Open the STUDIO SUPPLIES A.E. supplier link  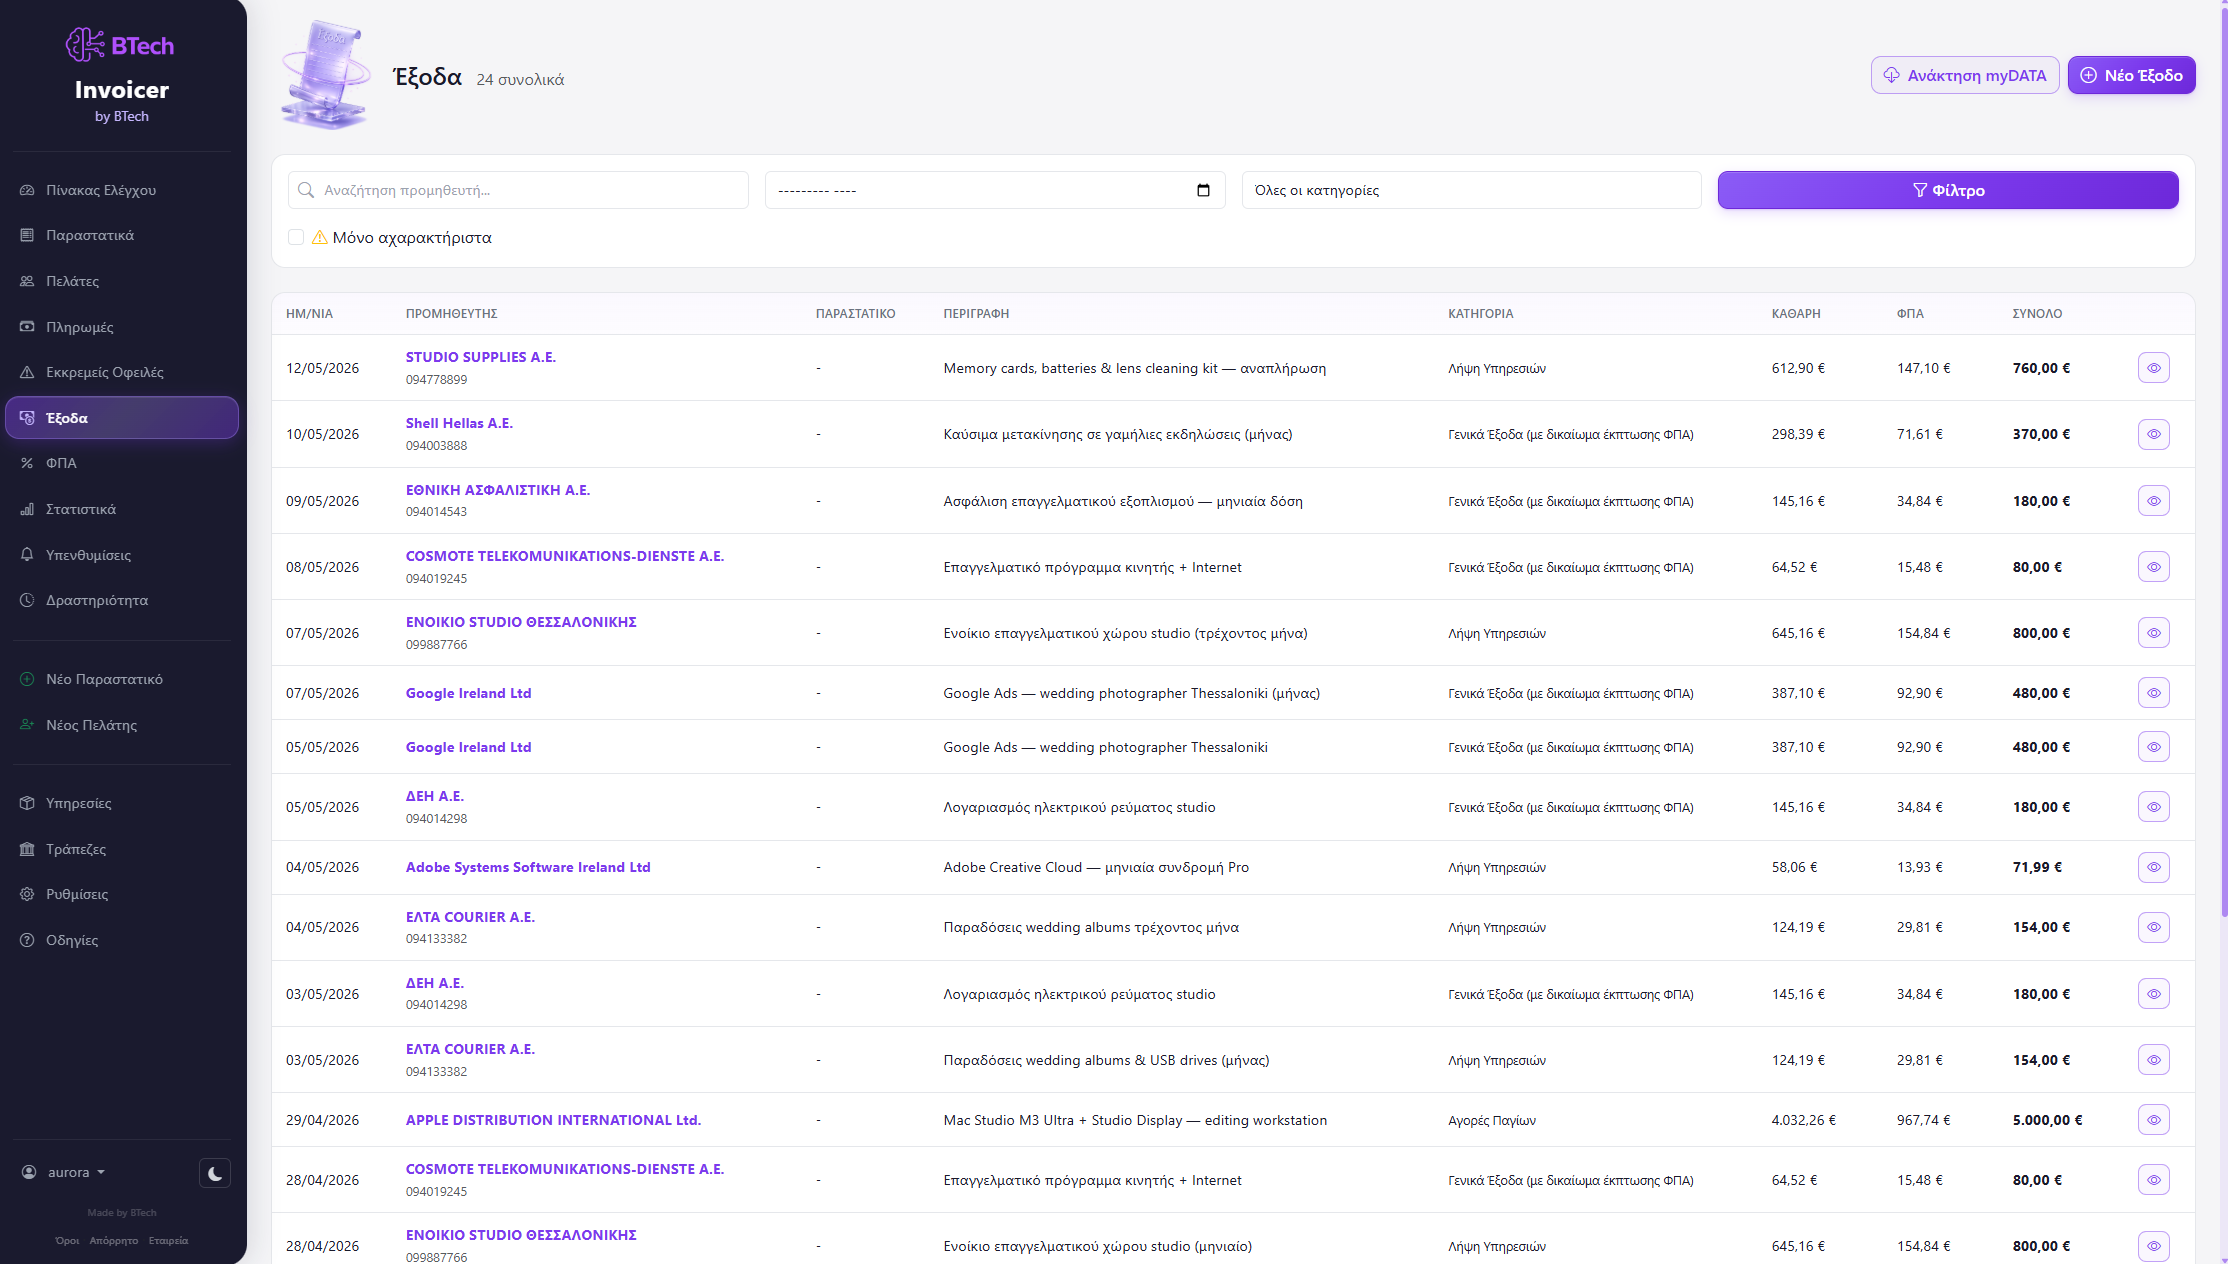coord(480,357)
